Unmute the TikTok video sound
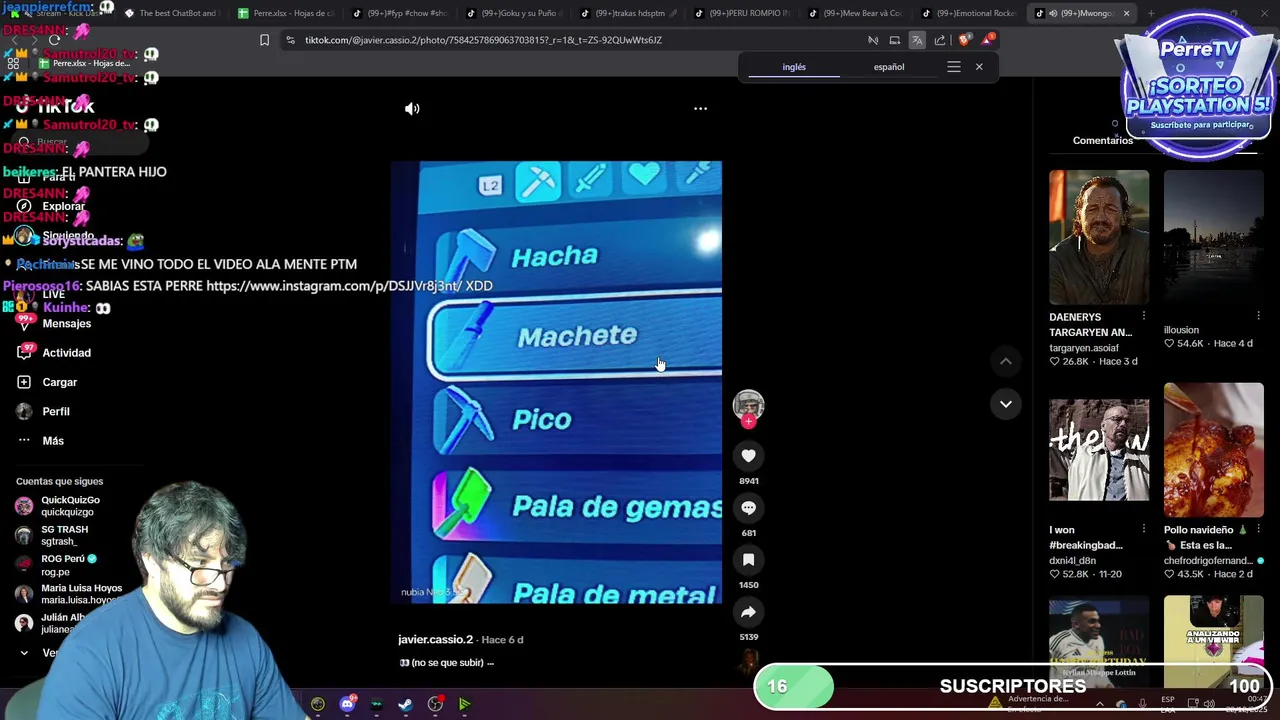1280x720 pixels. [412, 108]
